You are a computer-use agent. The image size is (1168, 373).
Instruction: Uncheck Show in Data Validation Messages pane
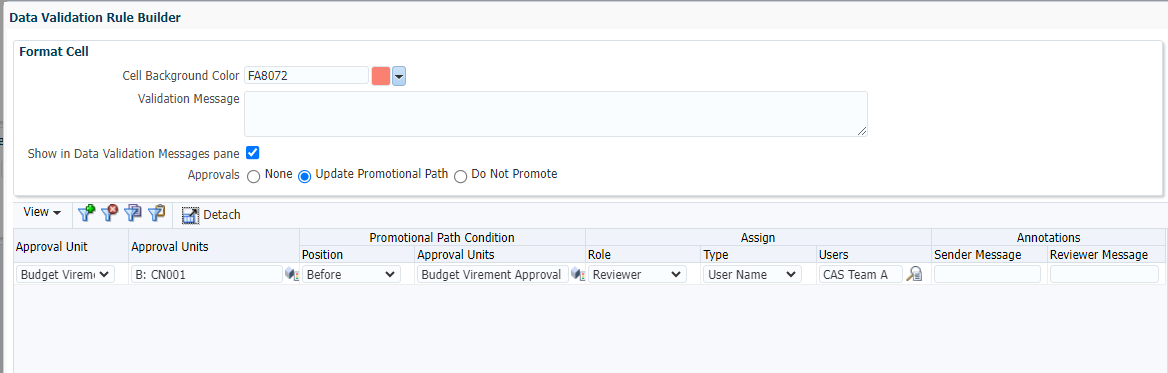point(253,153)
